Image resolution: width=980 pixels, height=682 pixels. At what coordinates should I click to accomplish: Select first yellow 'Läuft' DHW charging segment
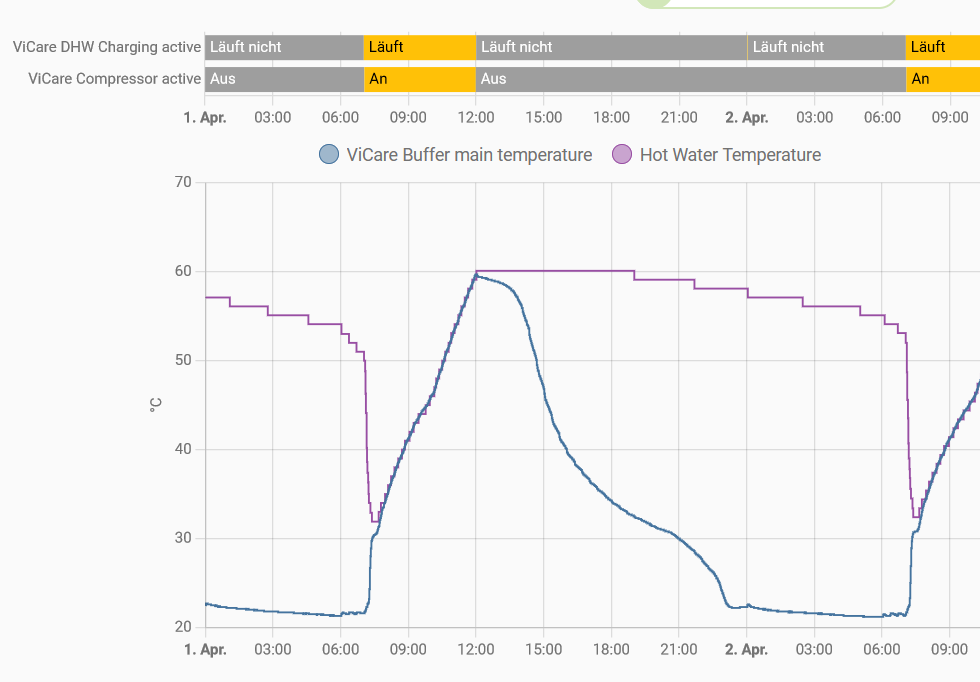pyautogui.click(x=419, y=47)
